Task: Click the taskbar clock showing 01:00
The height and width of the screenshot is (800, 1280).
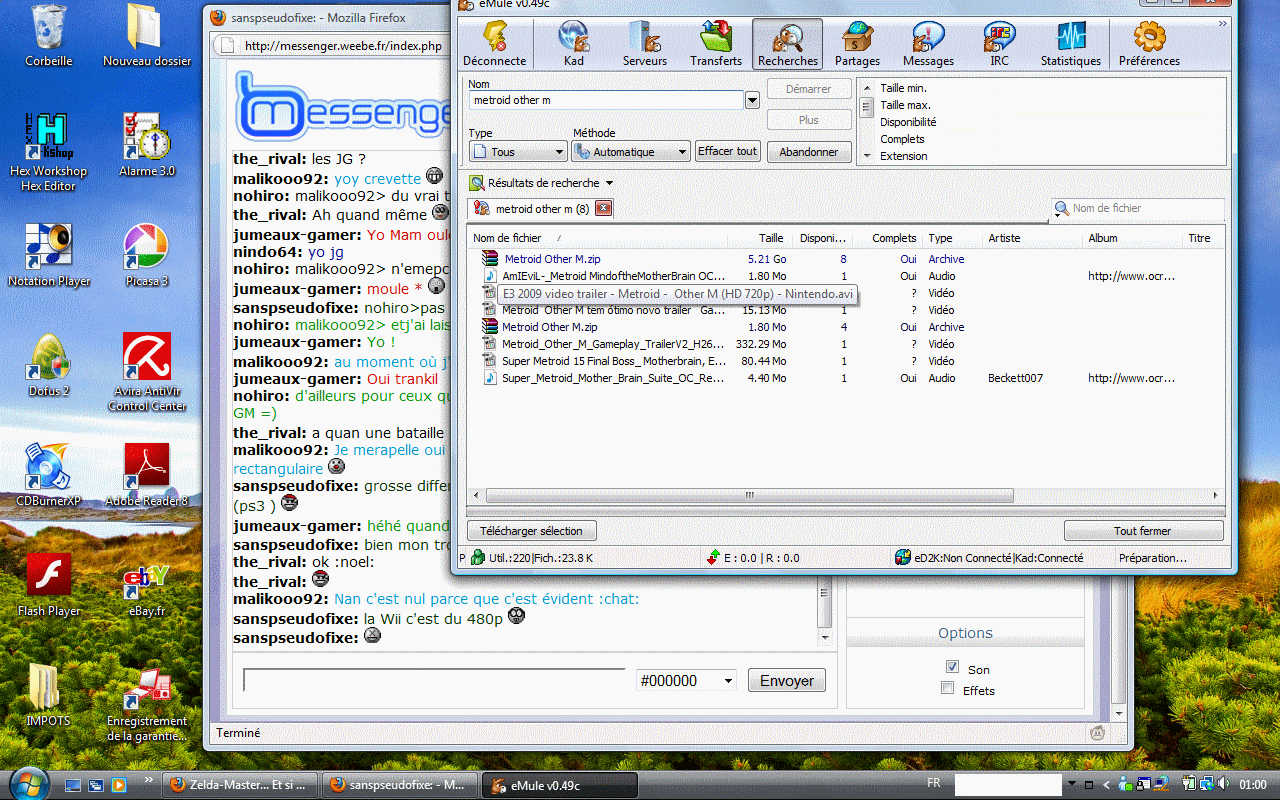Action: pos(1252,784)
